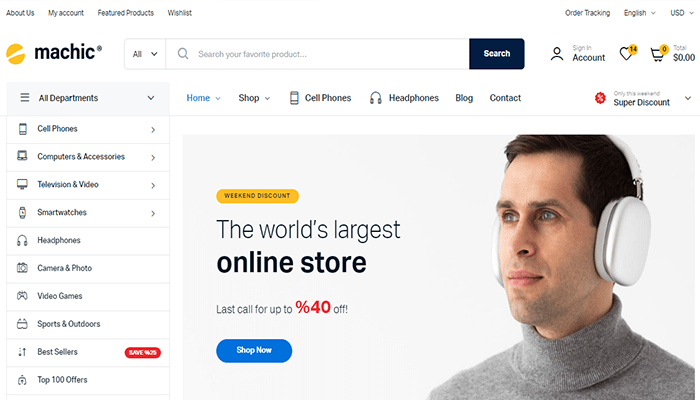Collapse the All Departments chevron

151,98
